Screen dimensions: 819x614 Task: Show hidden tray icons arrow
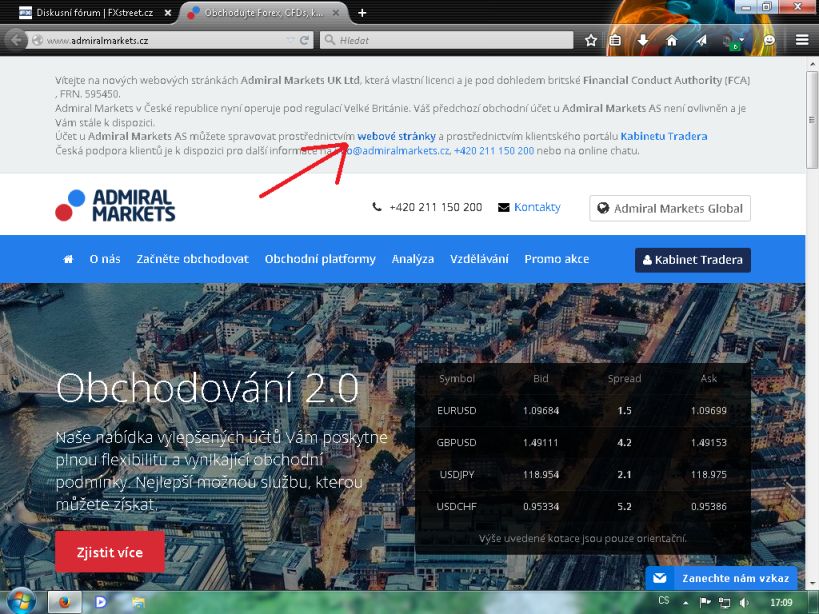(x=686, y=603)
